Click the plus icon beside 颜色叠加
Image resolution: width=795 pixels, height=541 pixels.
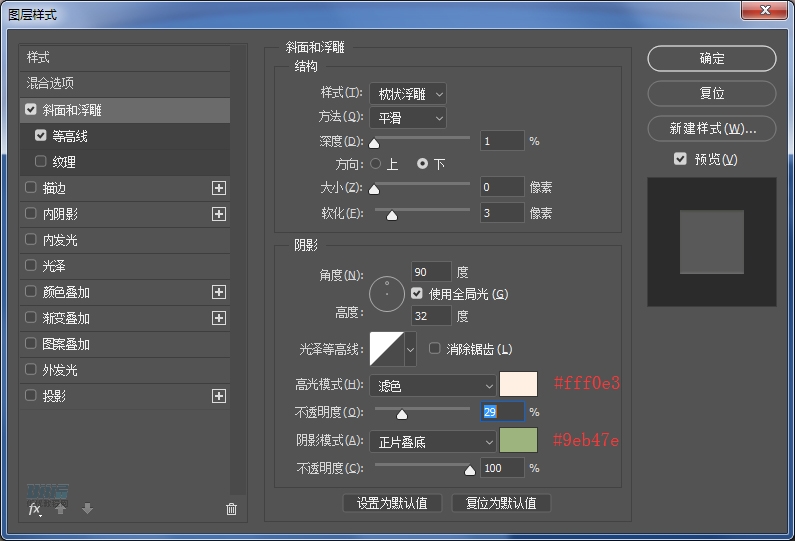click(x=219, y=292)
